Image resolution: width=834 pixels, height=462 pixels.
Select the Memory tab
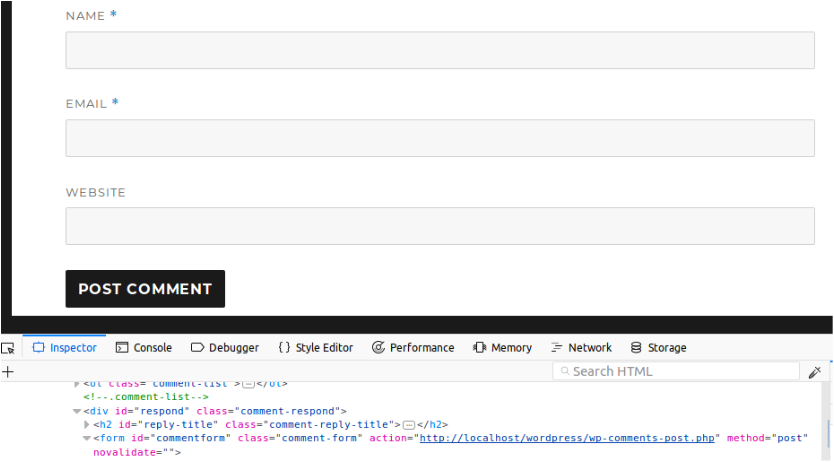502,348
